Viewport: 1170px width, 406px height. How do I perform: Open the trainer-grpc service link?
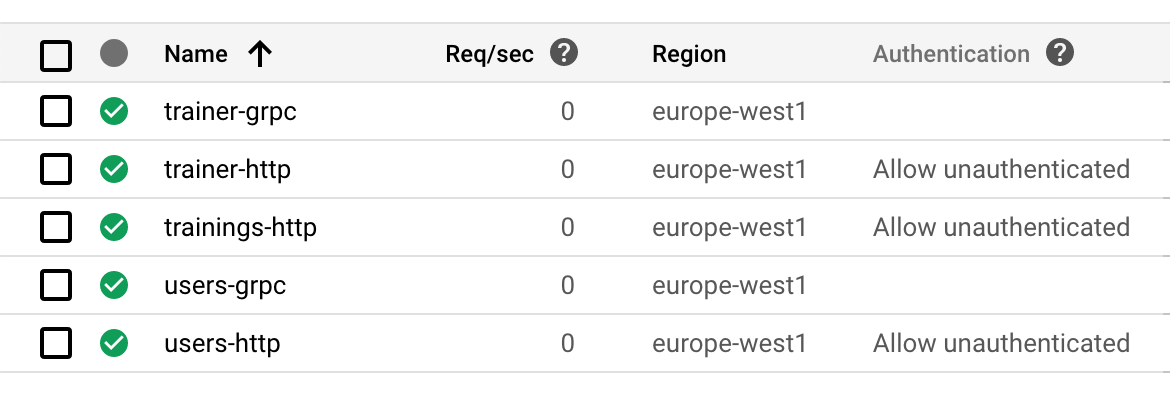(x=230, y=111)
